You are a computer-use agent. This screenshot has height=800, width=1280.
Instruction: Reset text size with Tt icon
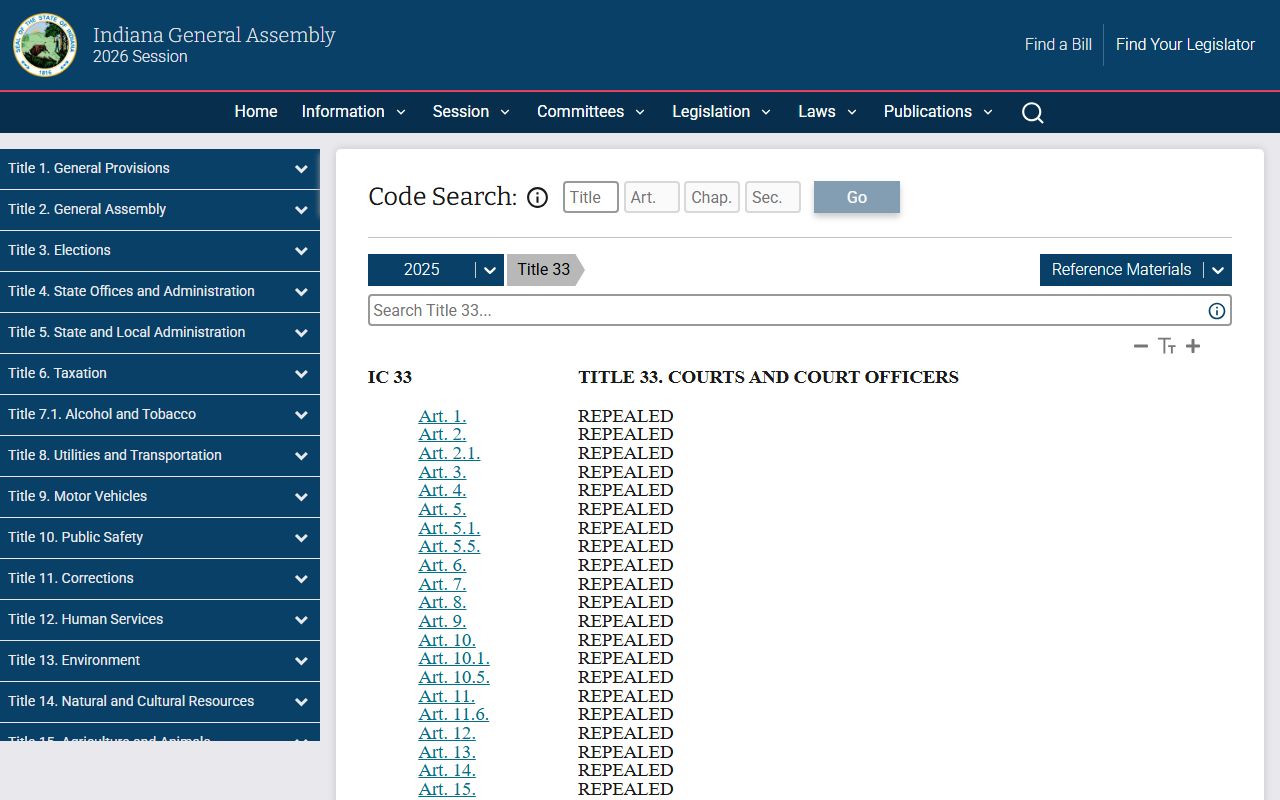tap(1167, 346)
